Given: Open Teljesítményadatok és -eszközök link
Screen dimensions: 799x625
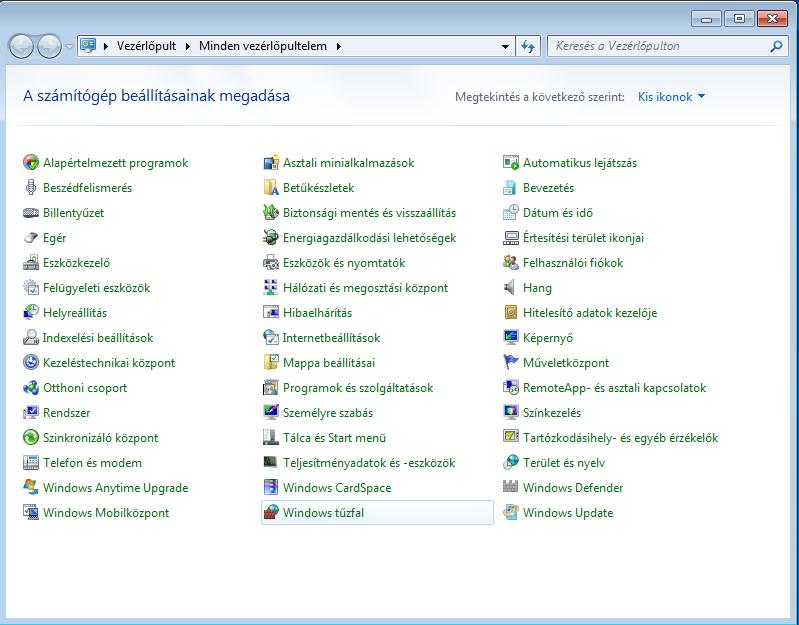Looking at the screenshot, I should click(x=369, y=463).
